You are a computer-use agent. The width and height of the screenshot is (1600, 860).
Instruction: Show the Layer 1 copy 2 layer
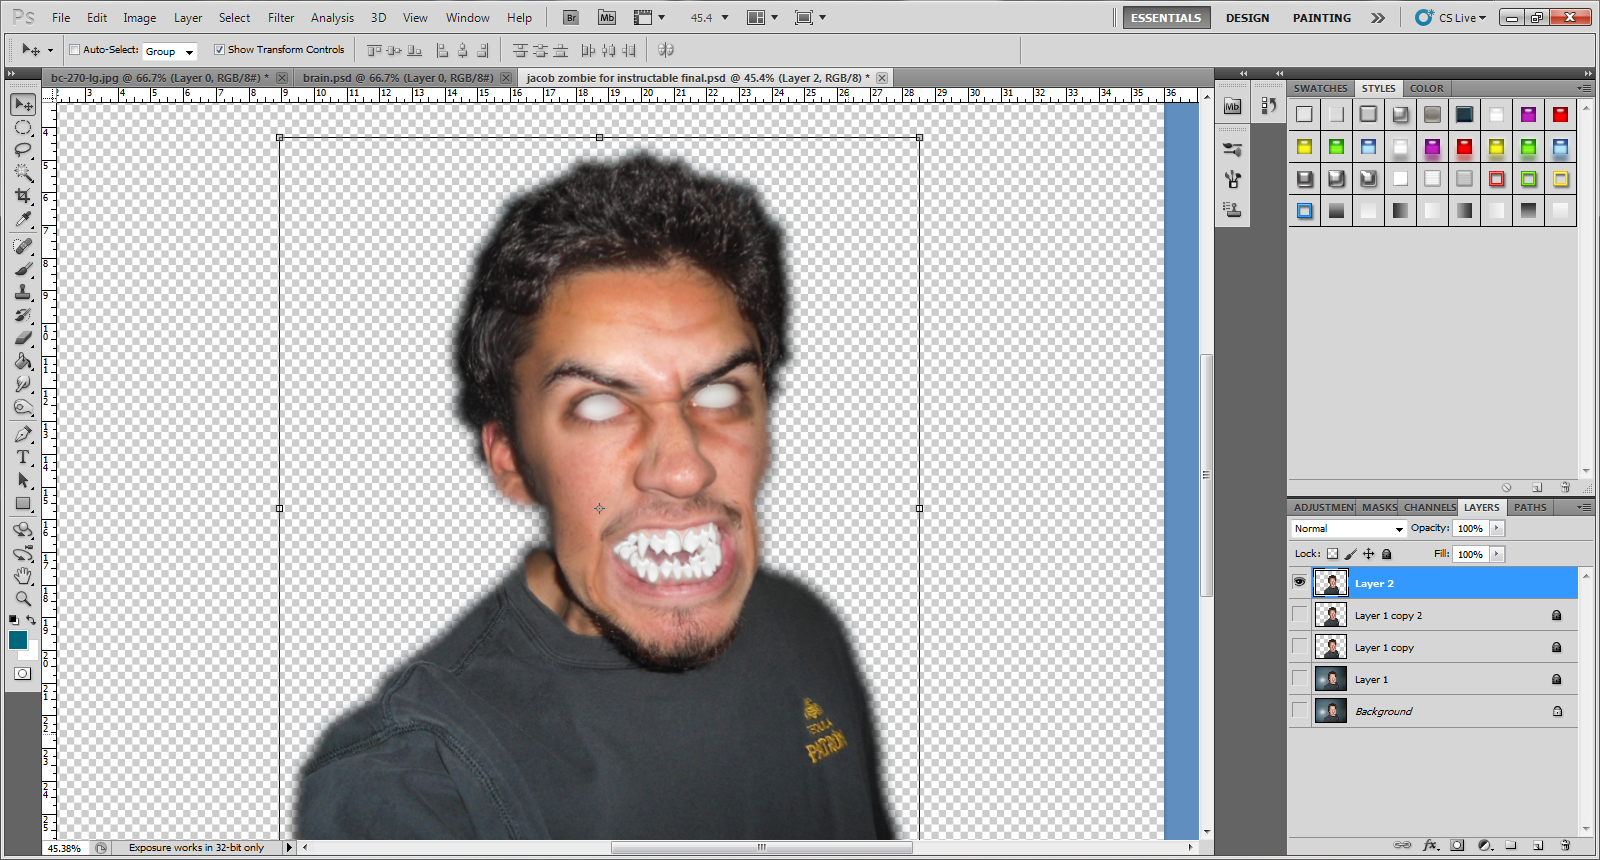point(1299,614)
